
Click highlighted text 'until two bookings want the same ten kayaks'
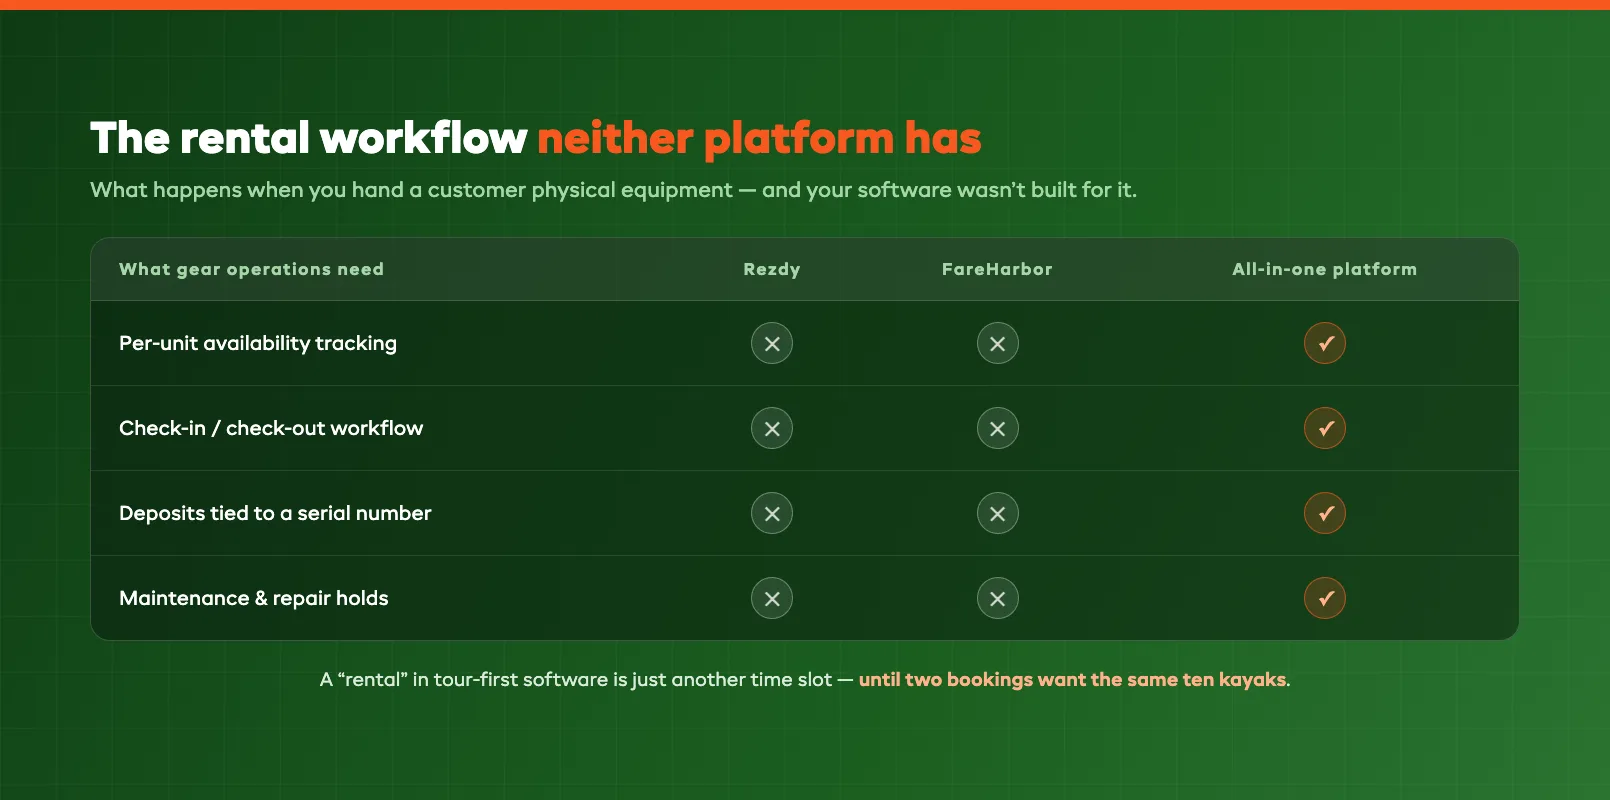point(1072,680)
